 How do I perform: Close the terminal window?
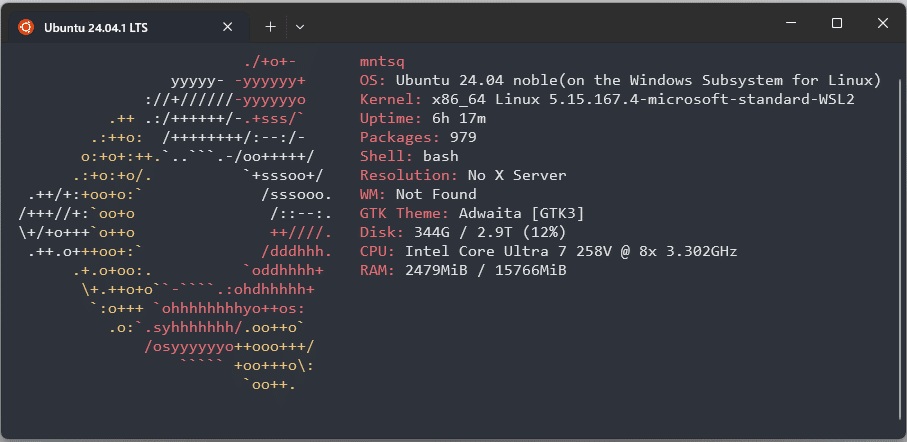point(883,23)
